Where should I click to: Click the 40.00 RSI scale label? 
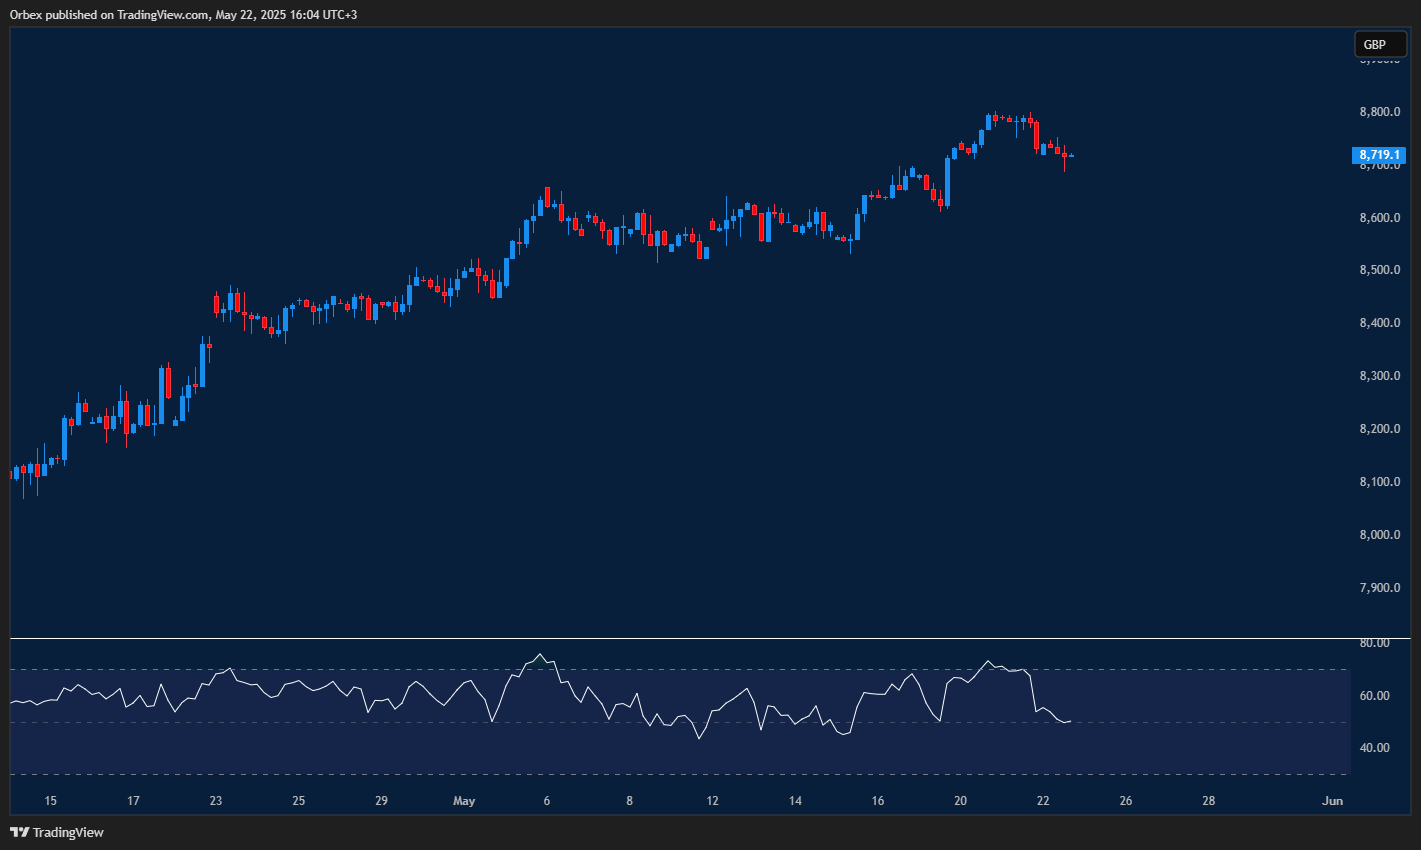[x=1375, y=748]
